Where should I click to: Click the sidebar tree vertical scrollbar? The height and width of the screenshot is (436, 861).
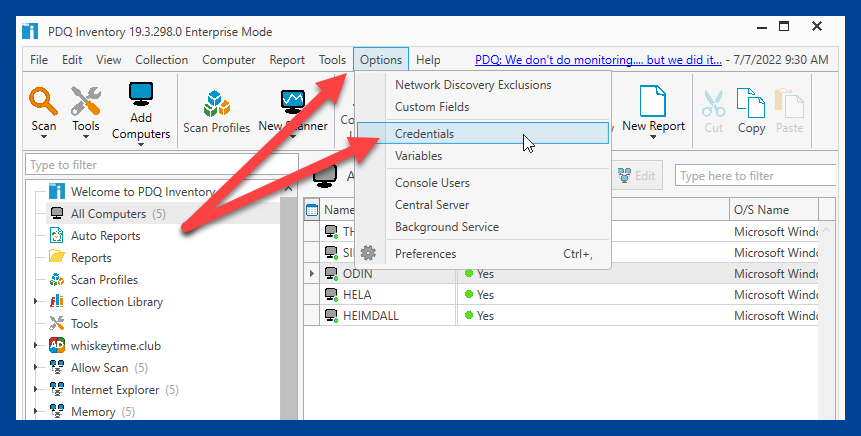click(289, 308)
